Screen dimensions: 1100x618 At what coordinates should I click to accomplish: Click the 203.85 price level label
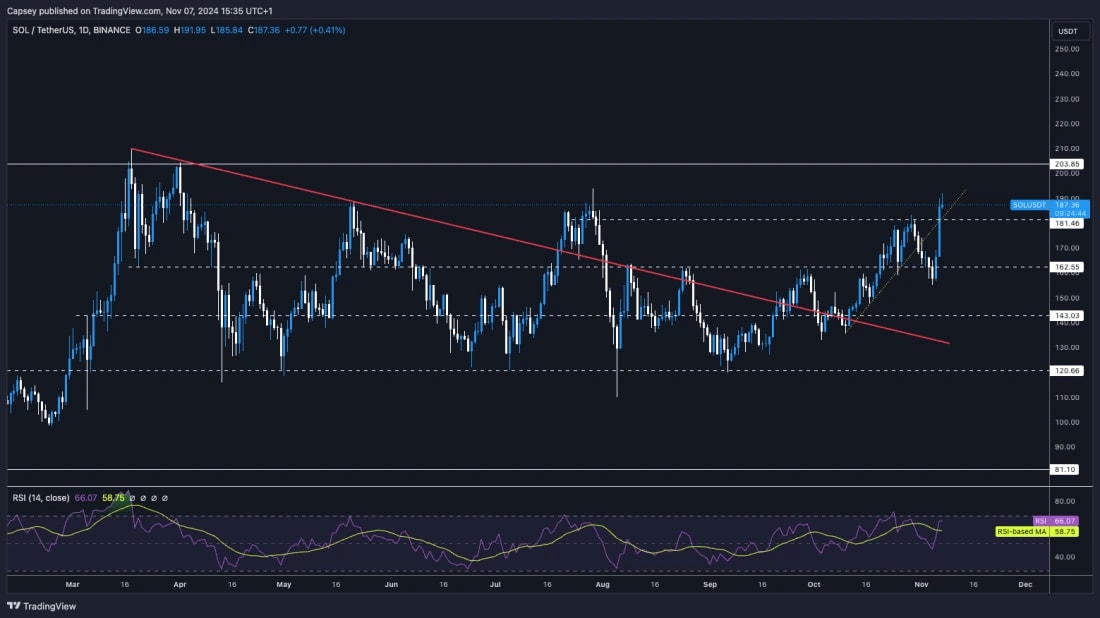(x=1065, y=164)
